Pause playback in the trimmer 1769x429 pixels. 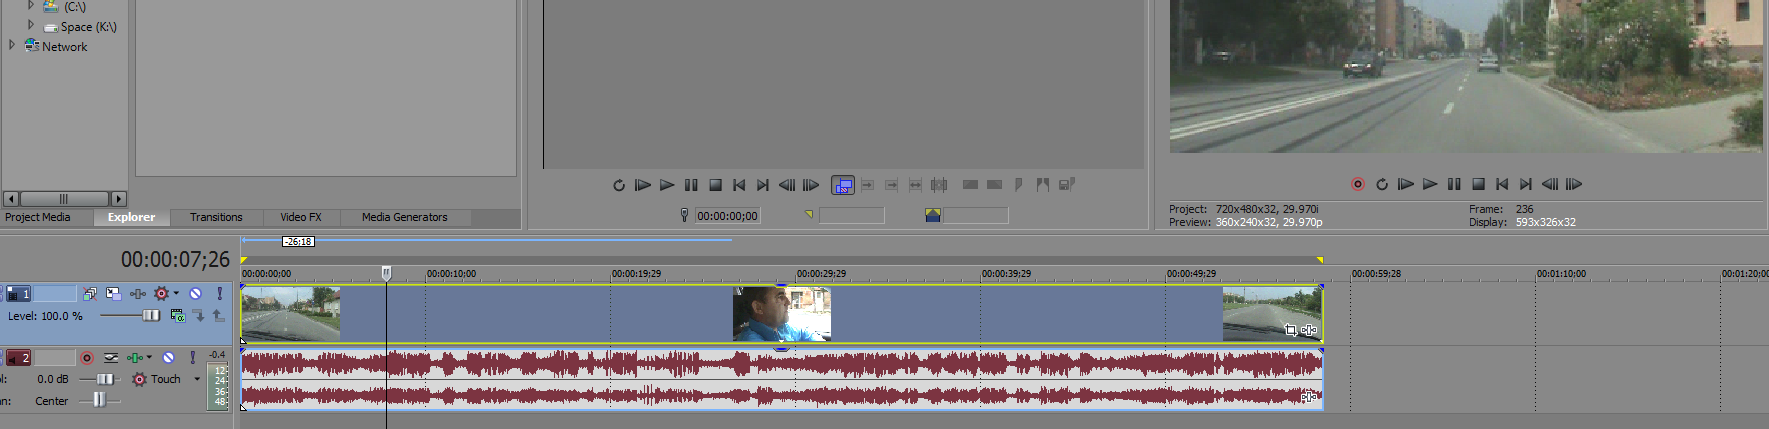(x=691, y=185)
